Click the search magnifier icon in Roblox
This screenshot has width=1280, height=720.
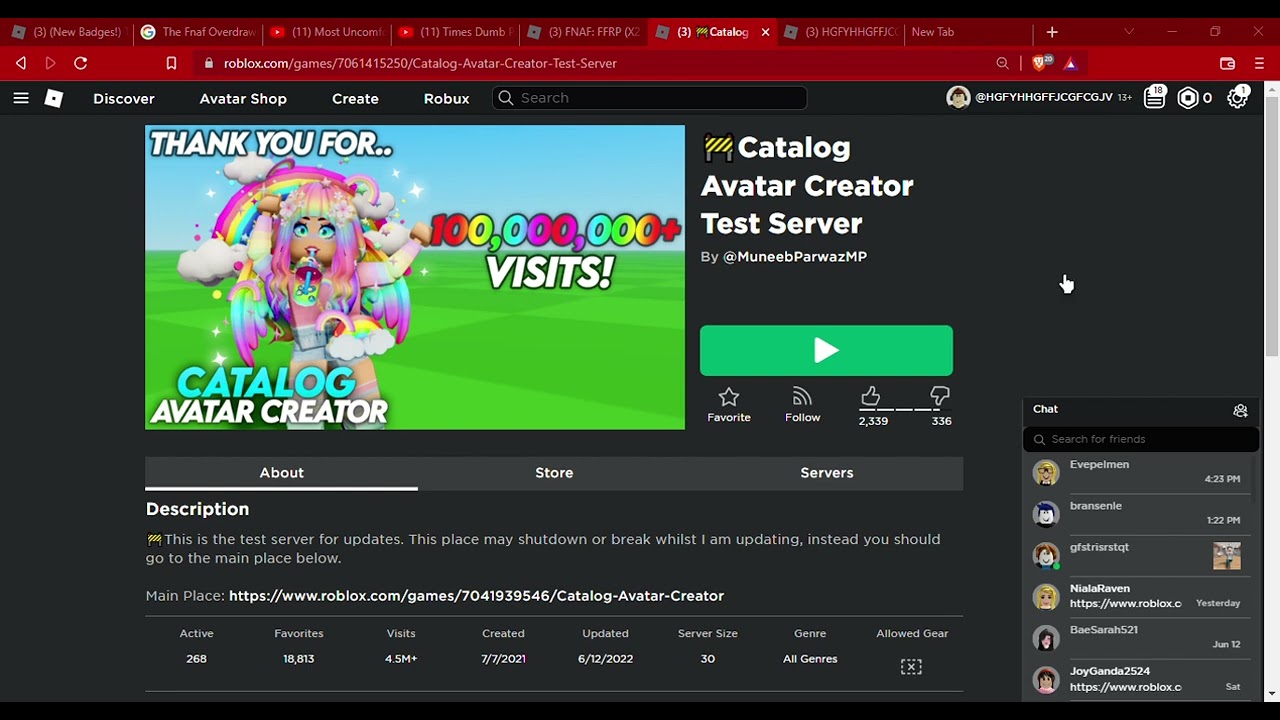pyautogui.click(x=506, y=98)
